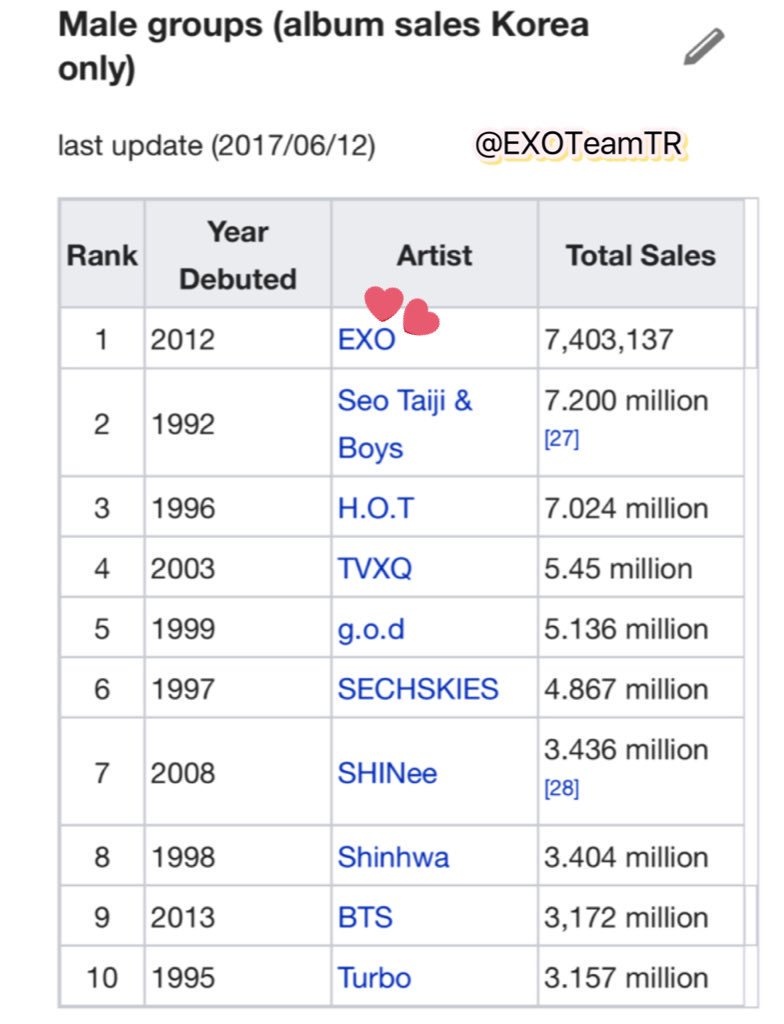Click the g.o.d artist link
Viewport: 784px width, 1024px height.
pos(371,629)
